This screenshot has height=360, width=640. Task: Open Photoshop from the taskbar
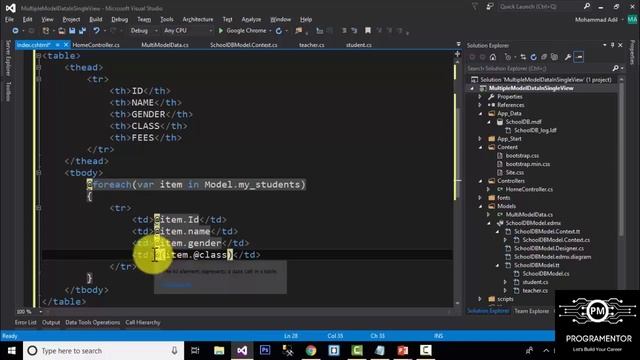(265, 351)
